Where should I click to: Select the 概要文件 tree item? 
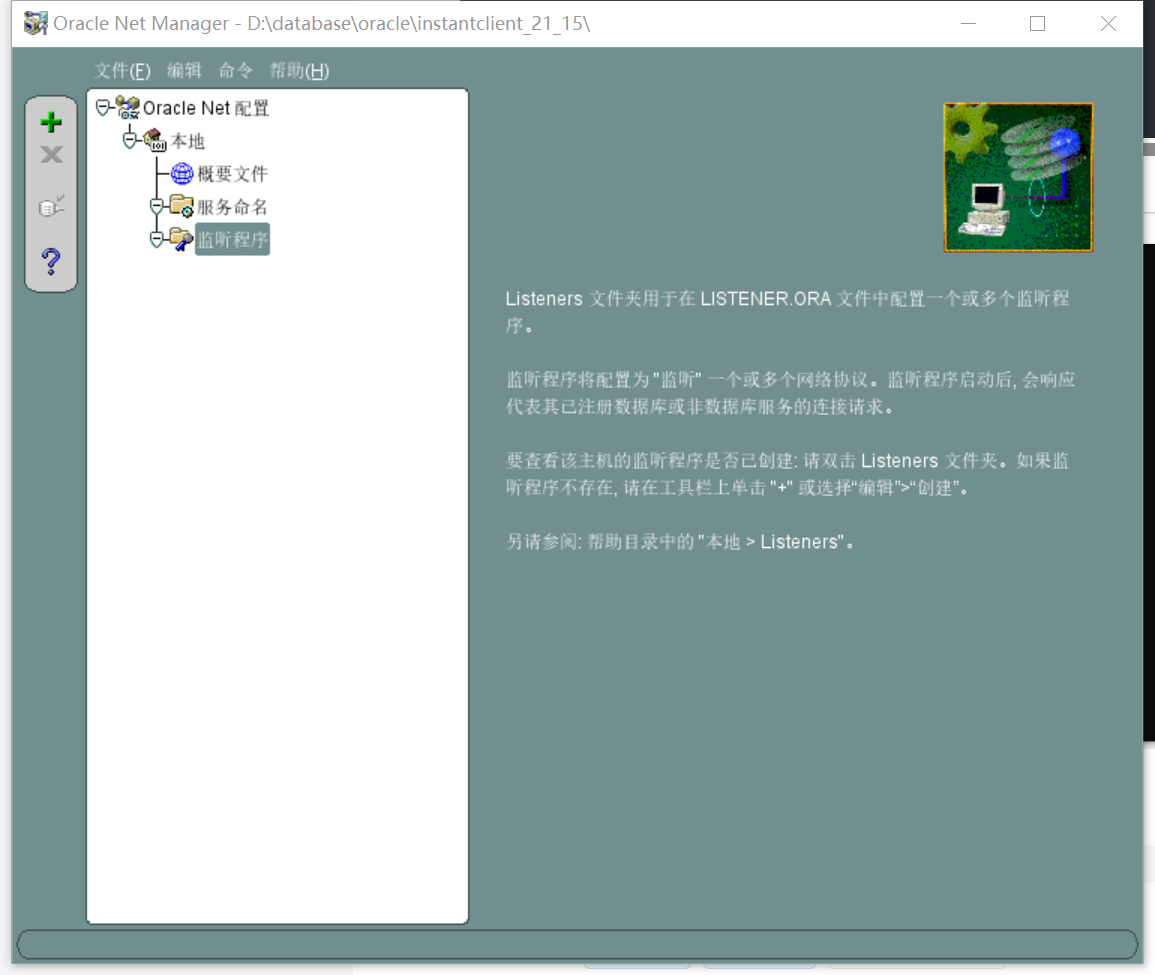coord(233,174)
